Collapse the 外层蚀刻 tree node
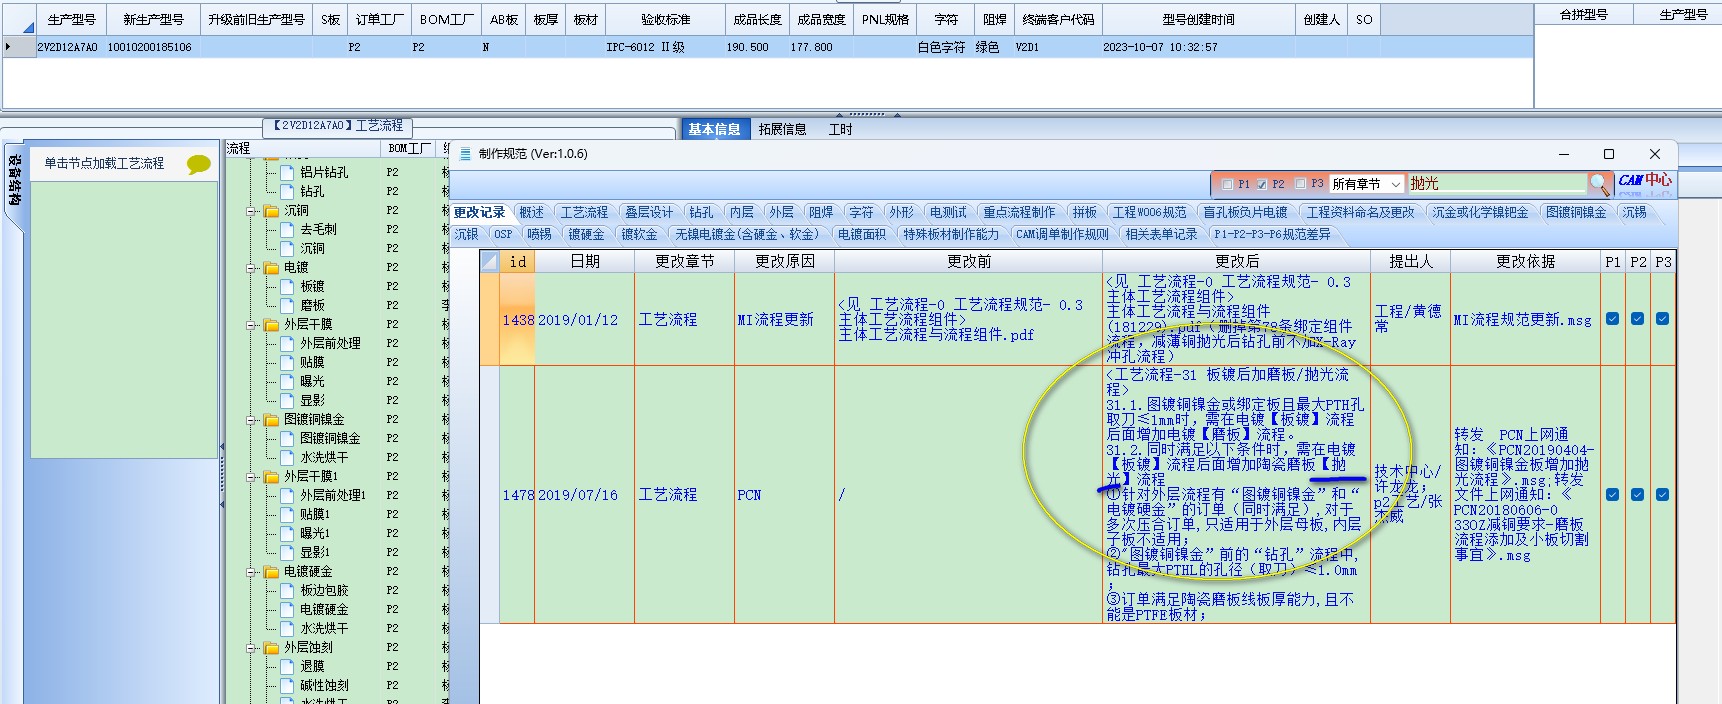The image size is (1722, 704). [251, 648]
